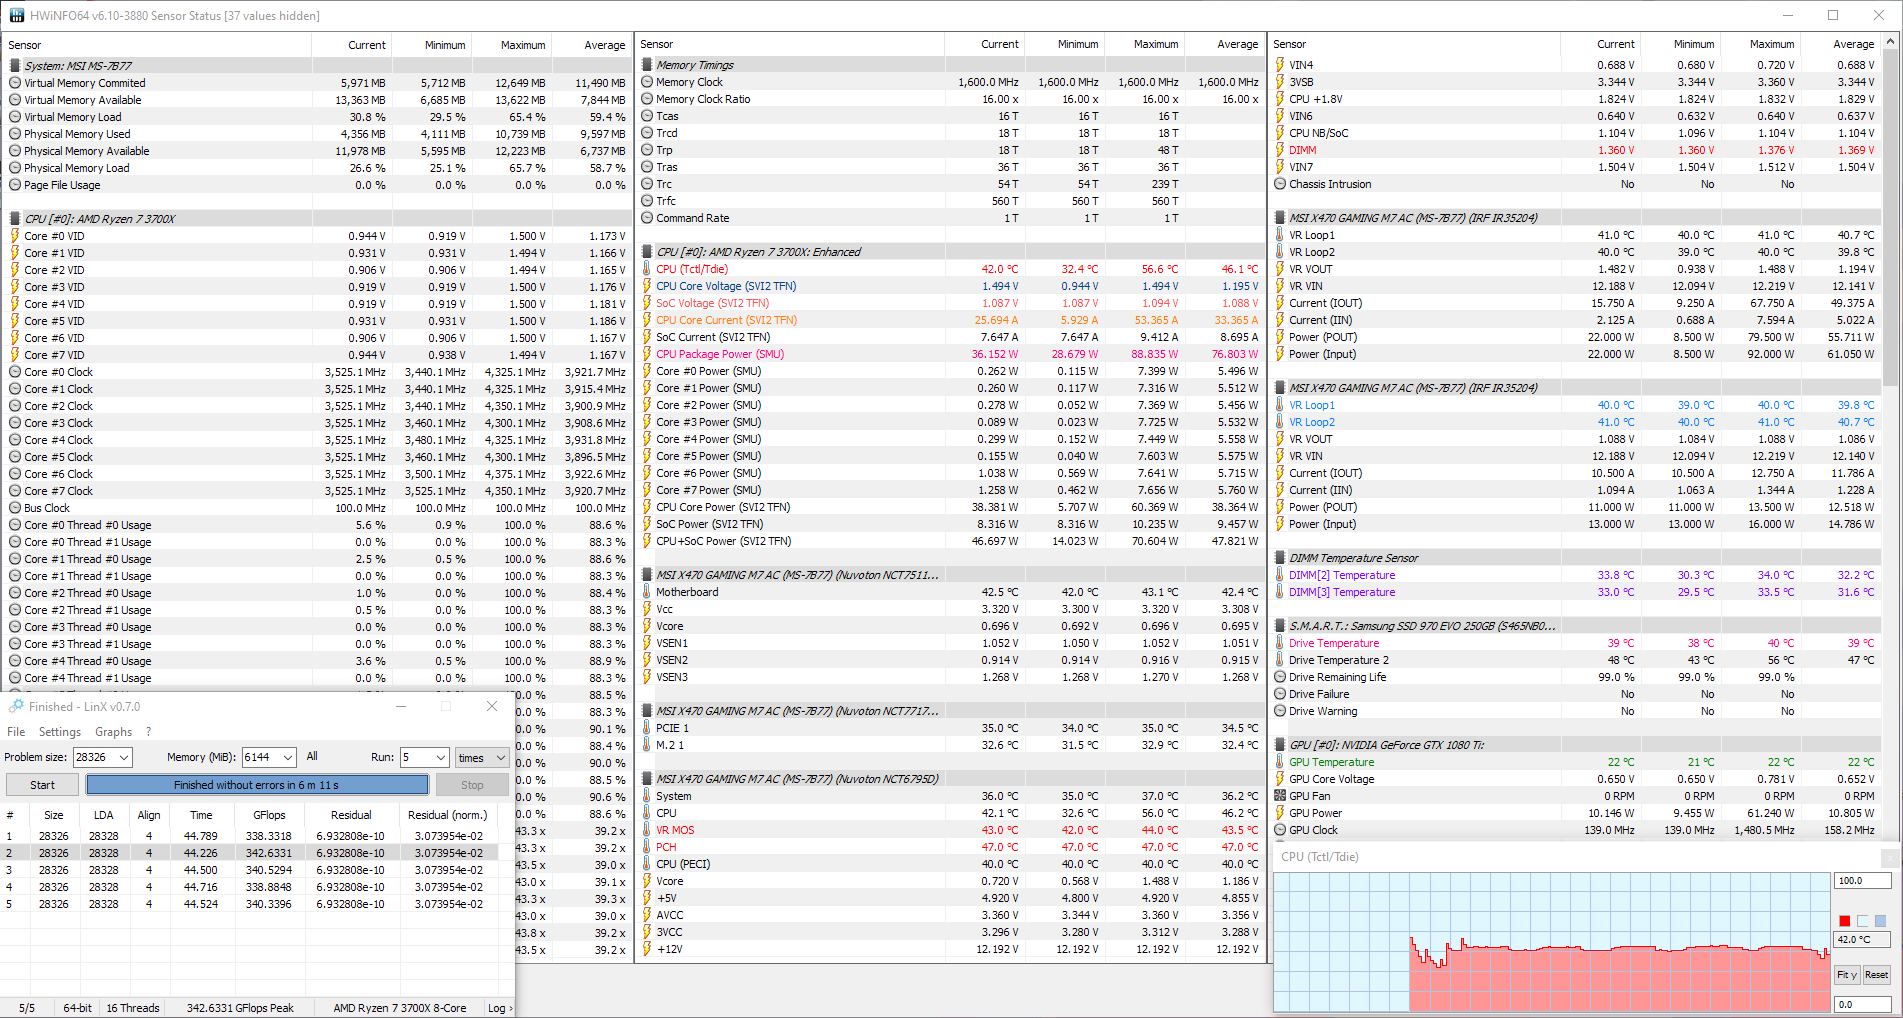Click the lightning icon next to Core #0 VID

point(15,236)
